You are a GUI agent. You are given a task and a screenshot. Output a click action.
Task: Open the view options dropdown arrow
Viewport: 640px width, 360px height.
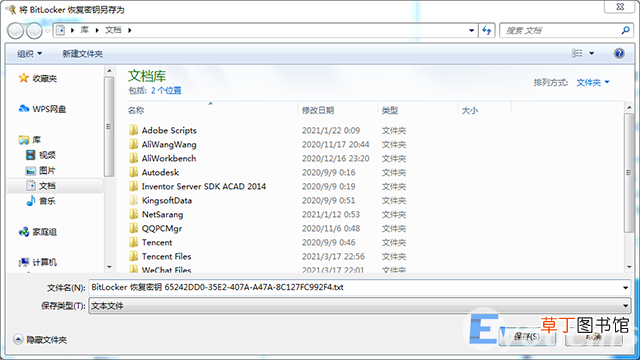[x=591, y=53]
